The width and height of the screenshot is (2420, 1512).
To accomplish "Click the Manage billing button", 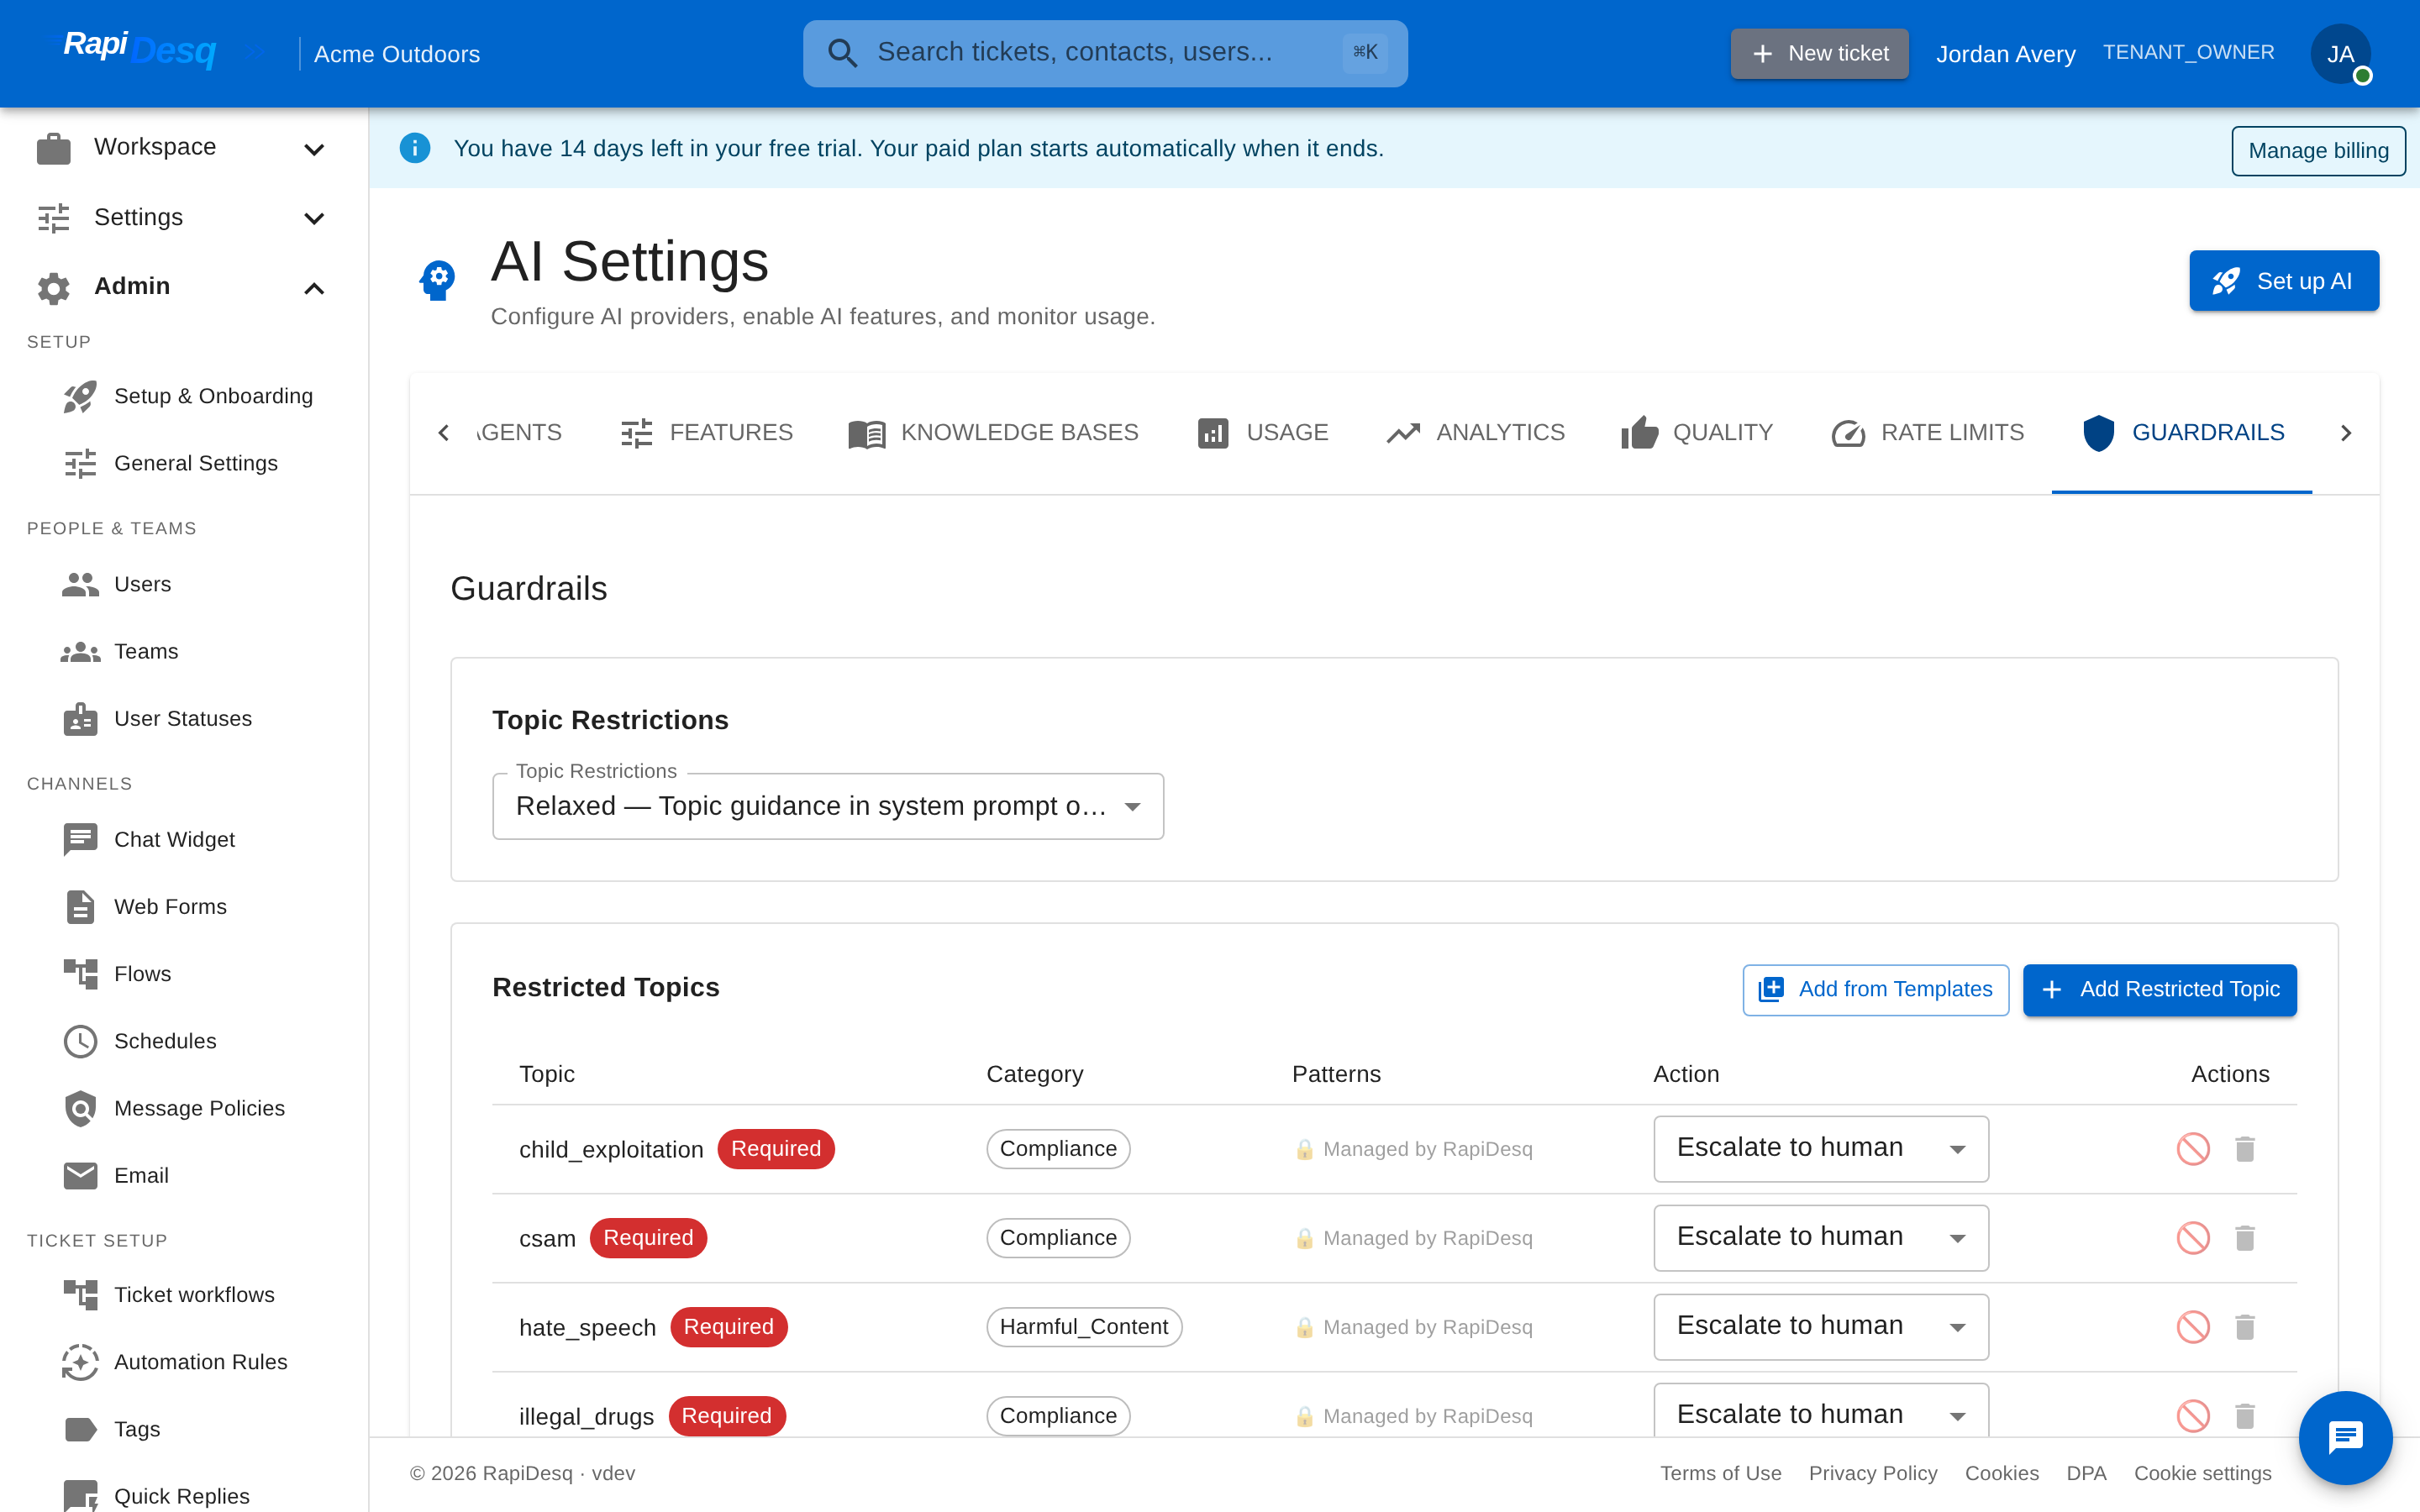I will 2318,150.
